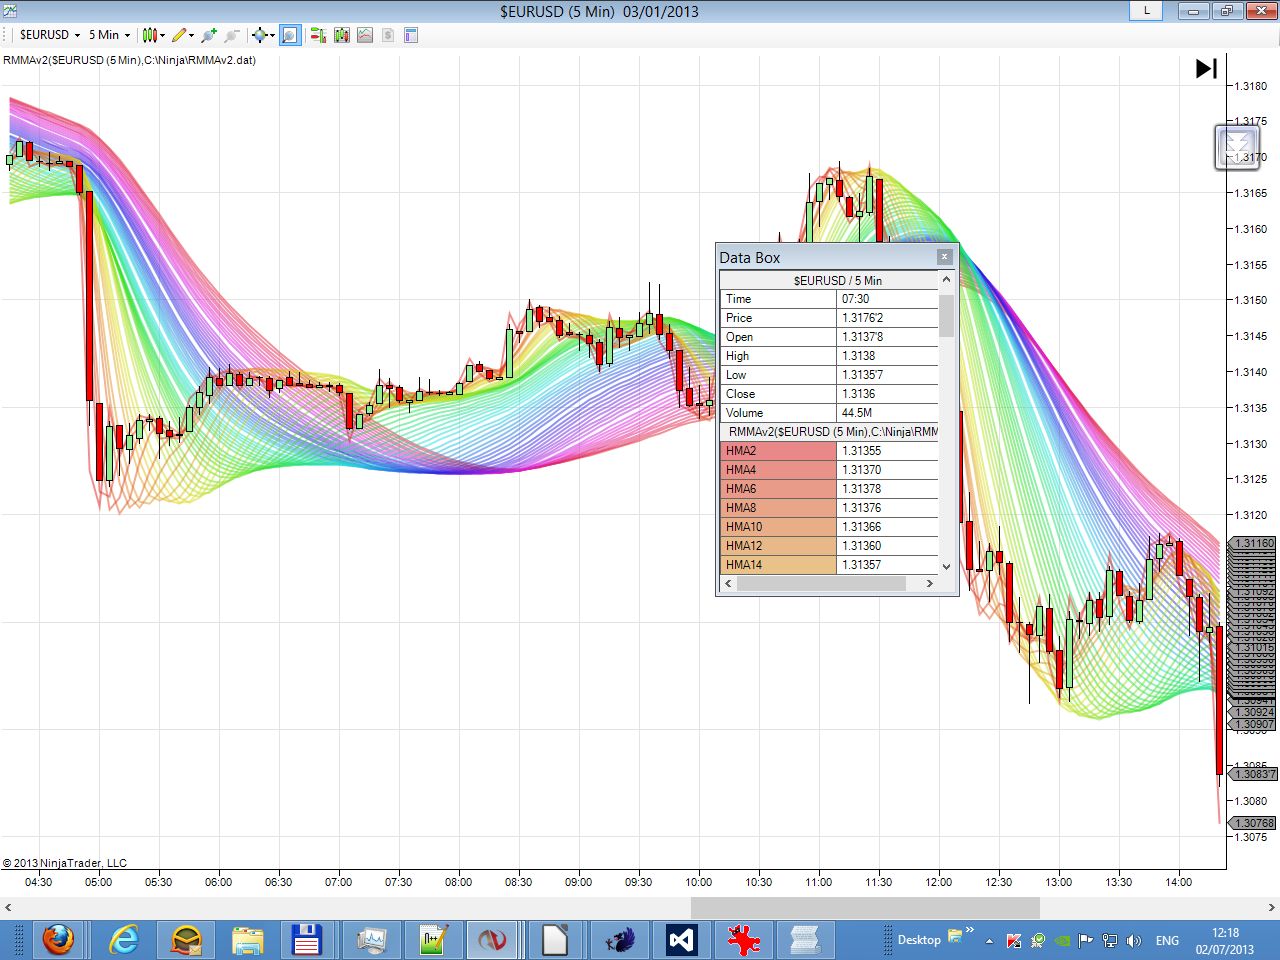1280x960 pixels.
Task: Click the double-chevron panel button near price axis
Action: 1237,148
